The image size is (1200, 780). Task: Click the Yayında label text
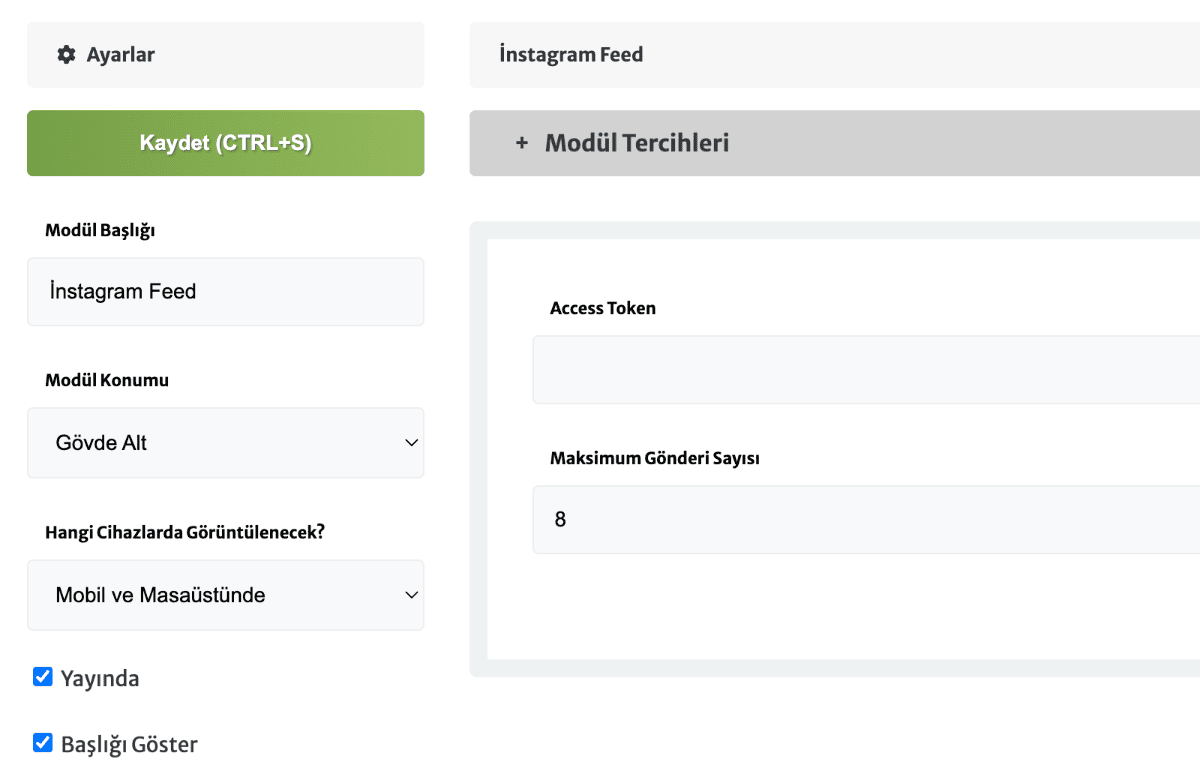[100, 679]
